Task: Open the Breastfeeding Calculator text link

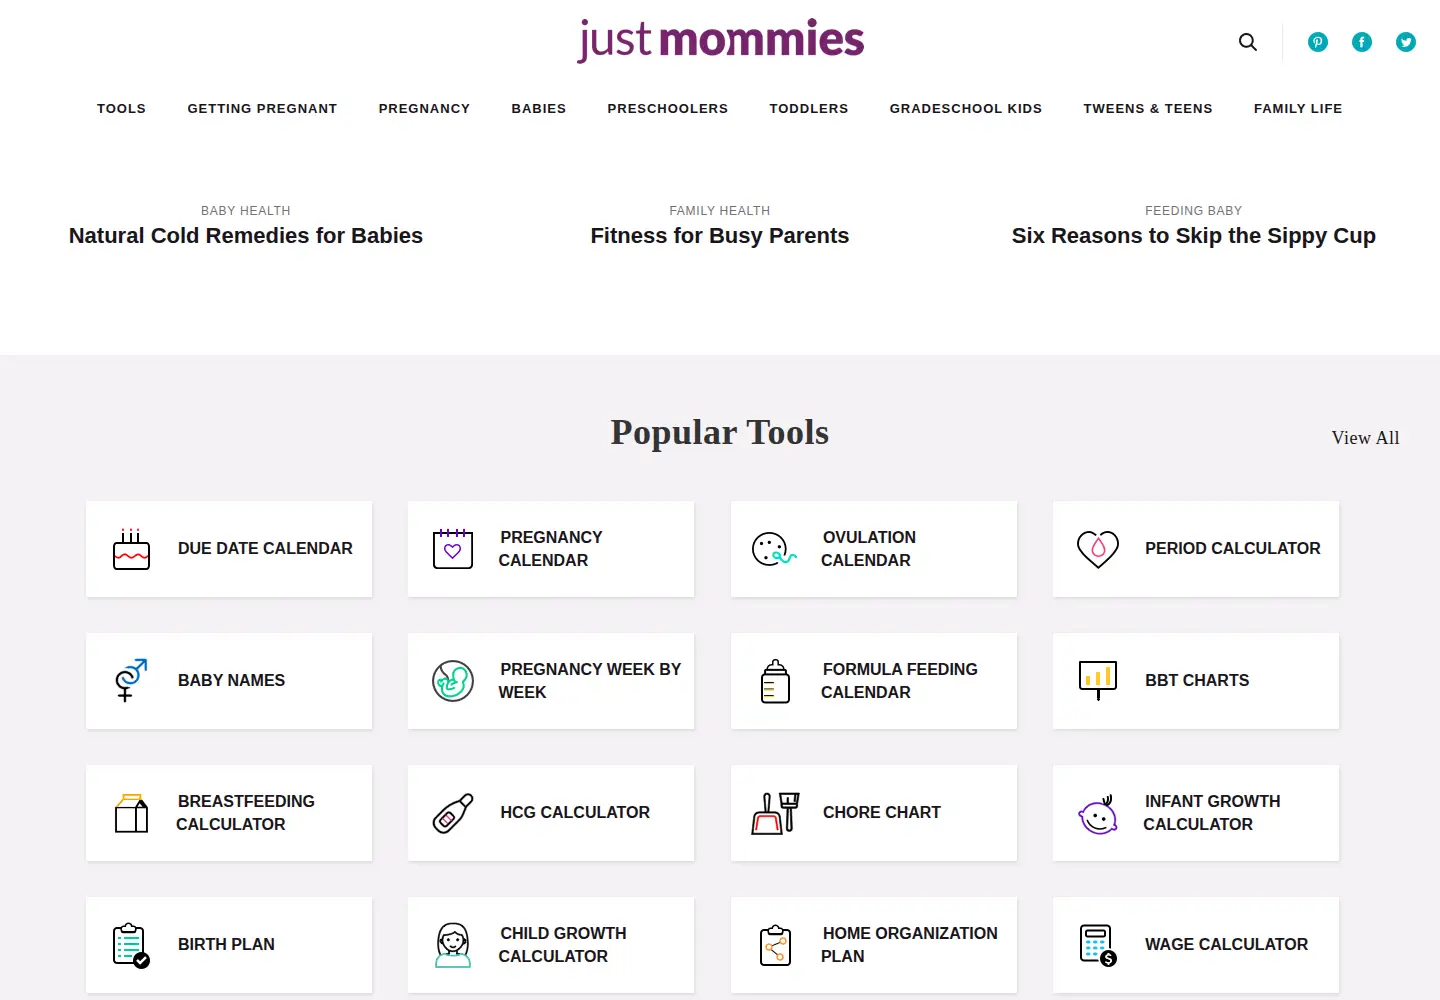Action: (246, 813)
